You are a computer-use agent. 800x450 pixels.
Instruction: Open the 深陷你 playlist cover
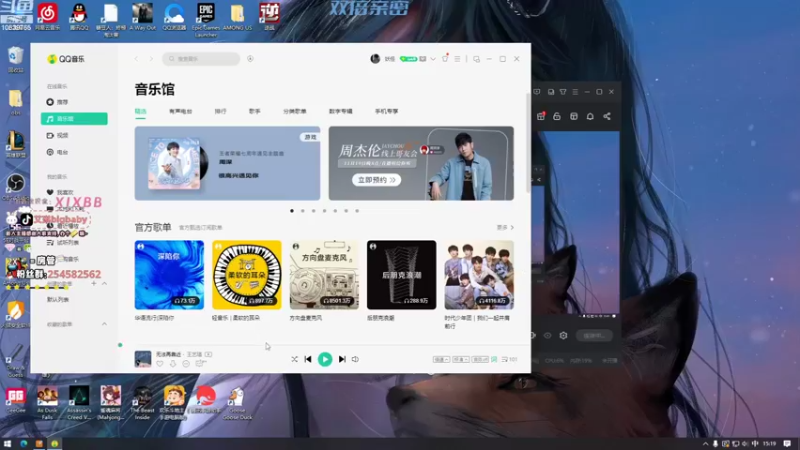pyautogui.click(x=169, y=275)
